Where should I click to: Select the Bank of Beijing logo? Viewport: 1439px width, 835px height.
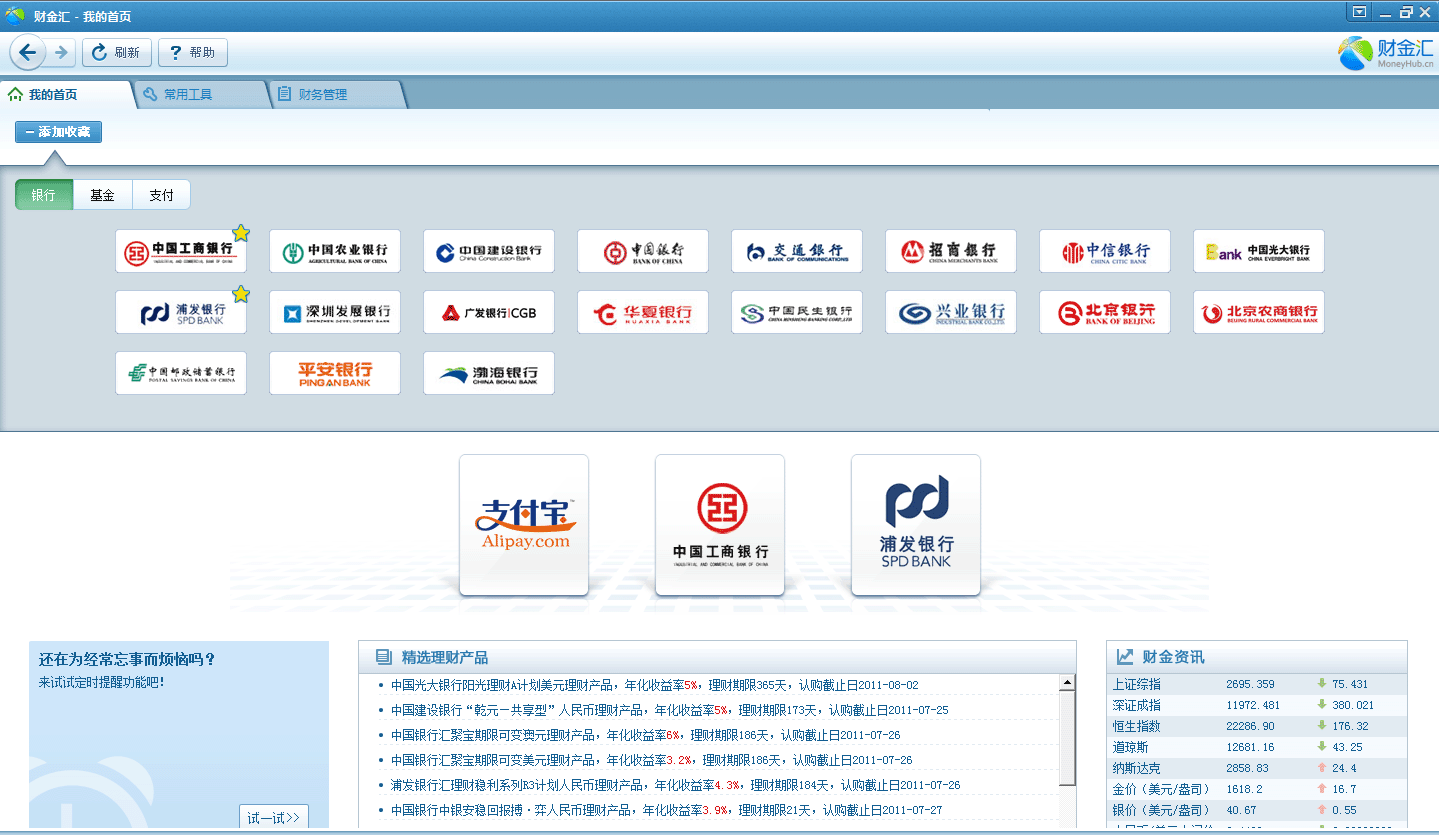pyautogui.click(x=1104, y=312)
